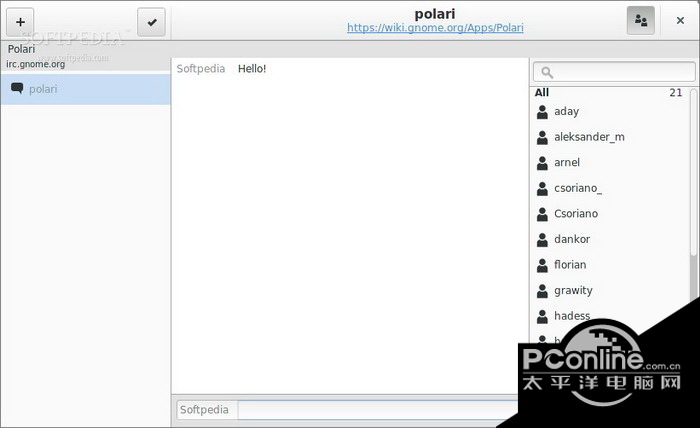Click the avatar icon next to dankor

542,240
